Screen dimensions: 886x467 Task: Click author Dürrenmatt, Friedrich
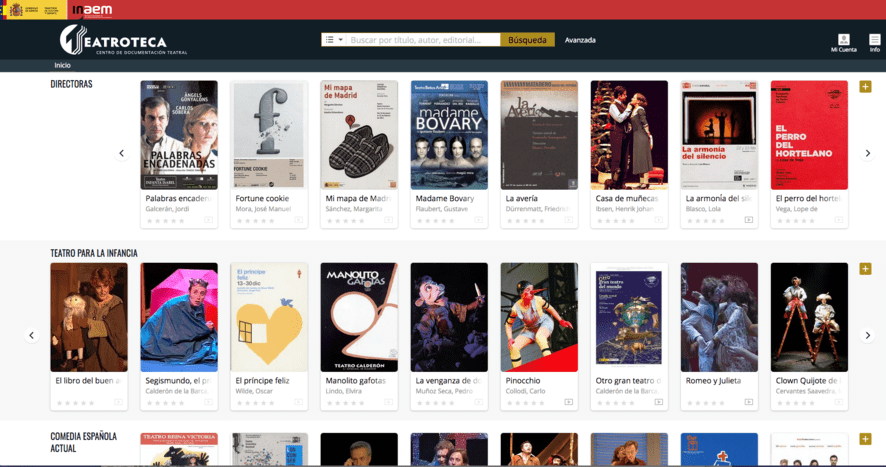pyautogui.click(x=537, y=209)
